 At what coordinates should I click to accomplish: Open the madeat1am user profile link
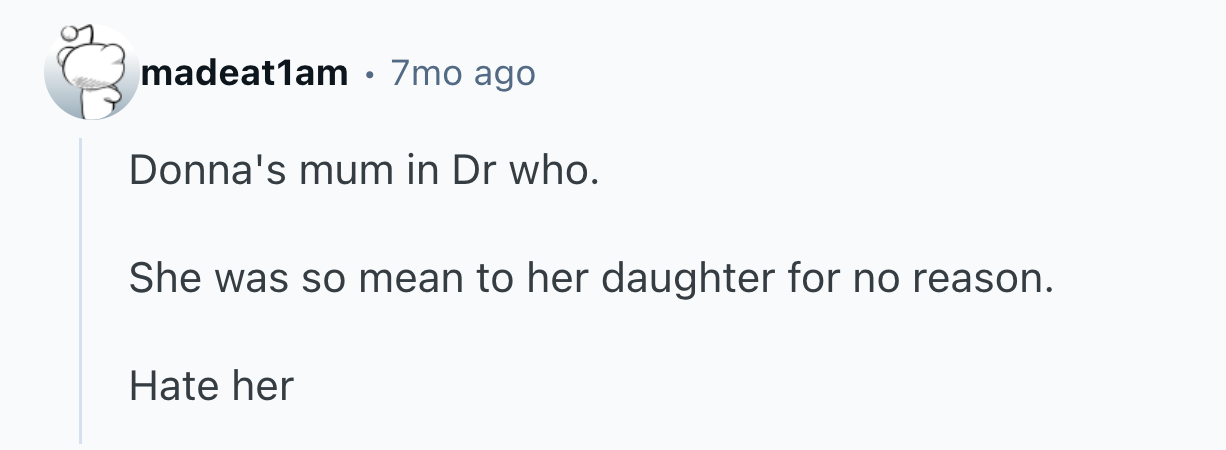click(244, 73)
